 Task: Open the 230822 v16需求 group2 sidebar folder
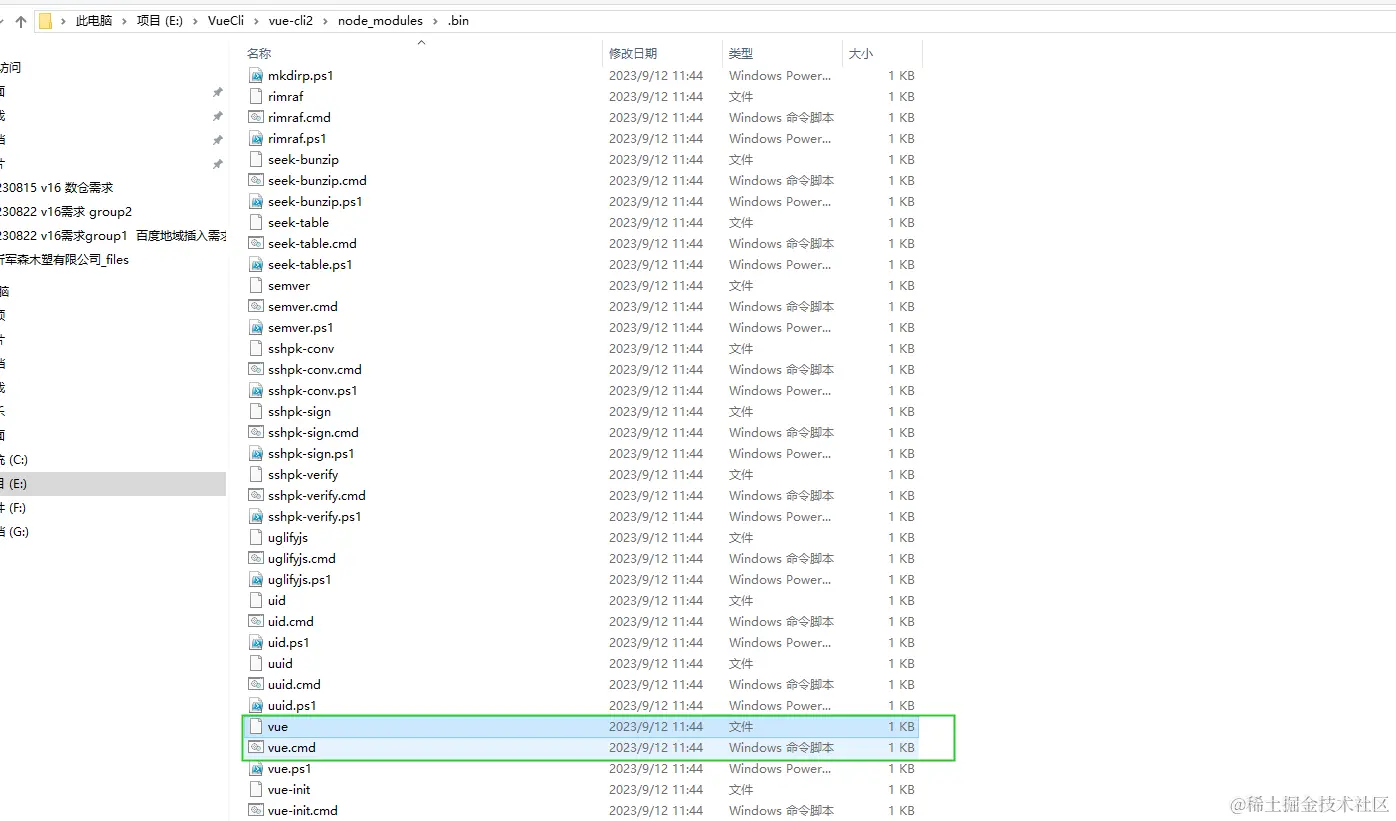[x=66, y=211]
